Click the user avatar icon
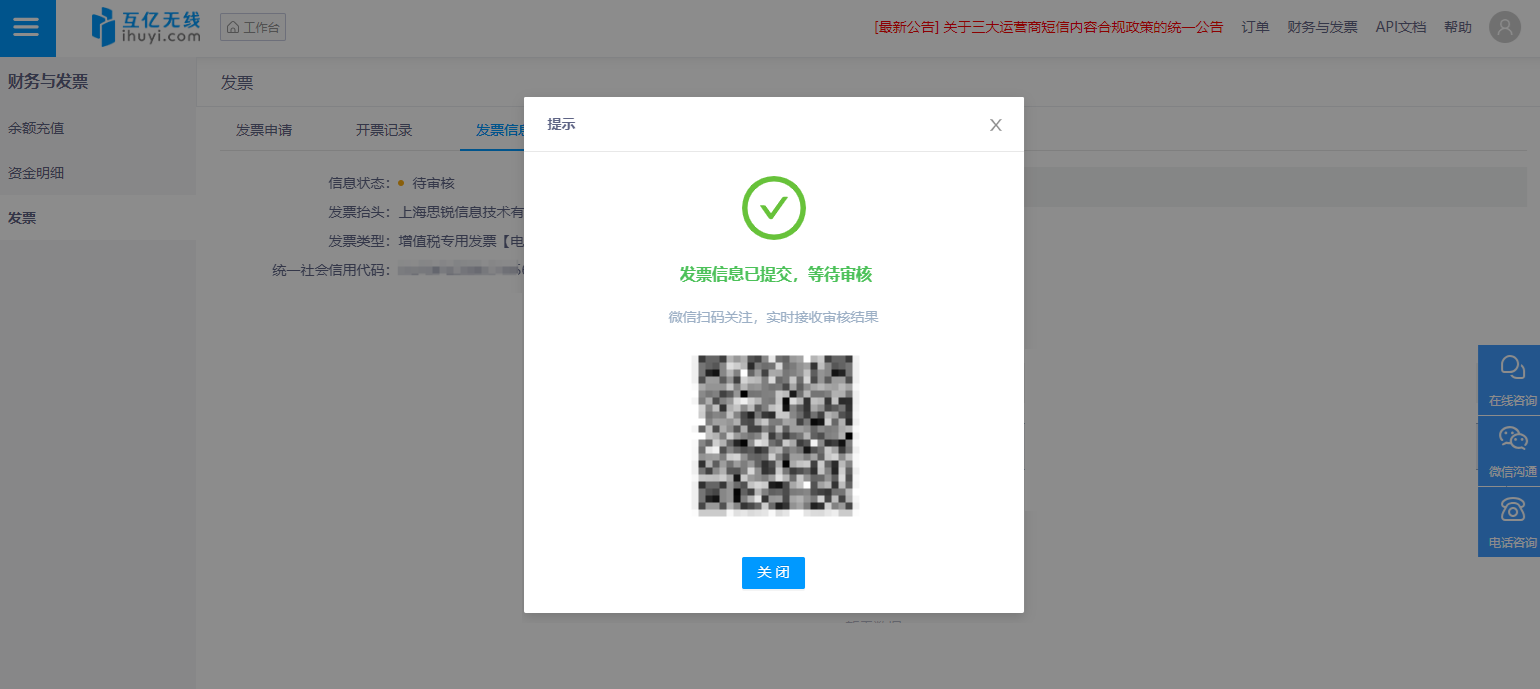This screenshot has height=689, width=1540. [1504, 27]
